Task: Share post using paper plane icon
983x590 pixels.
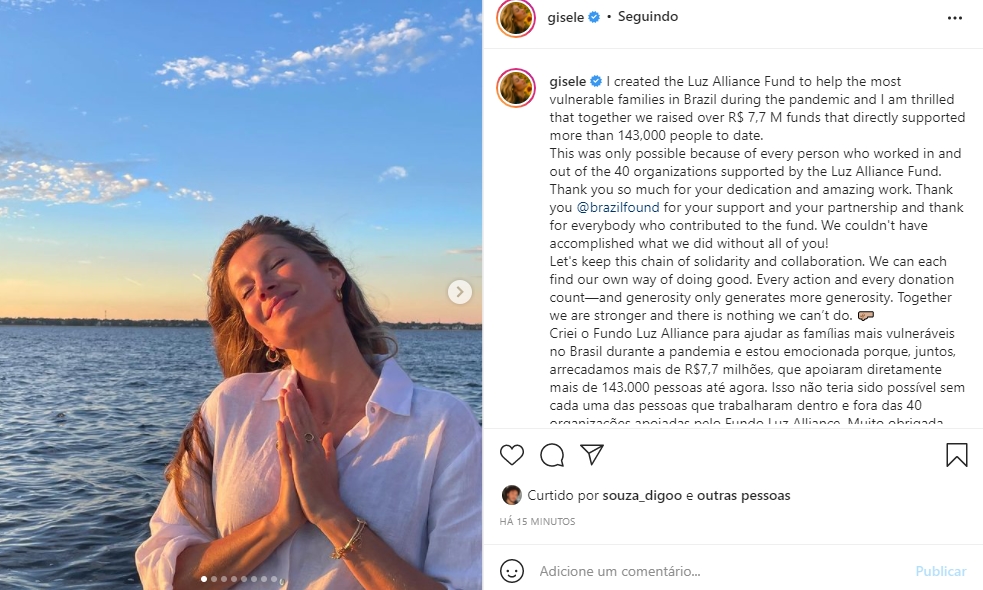Action: pos(592,455)
